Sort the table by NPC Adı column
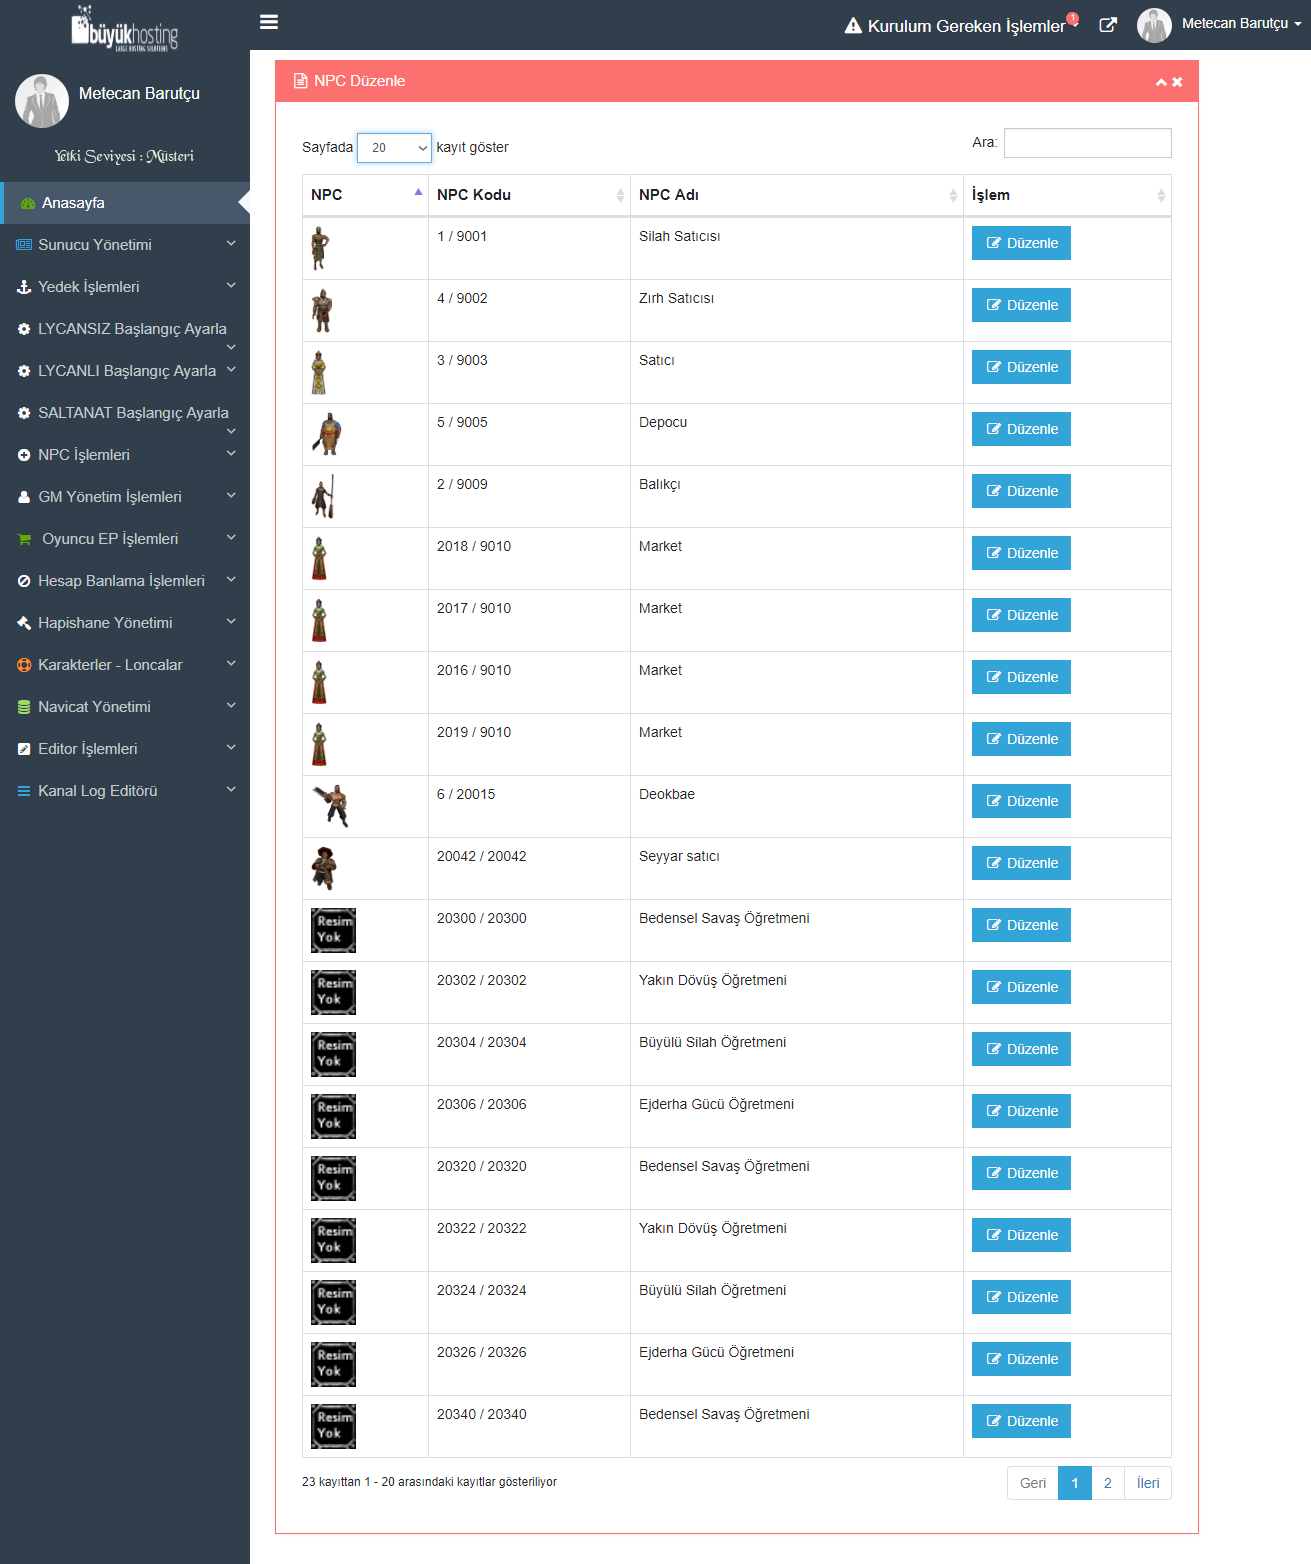Screen dimensions: 1311x1564 pyautogui.click(x=796, y=195)
